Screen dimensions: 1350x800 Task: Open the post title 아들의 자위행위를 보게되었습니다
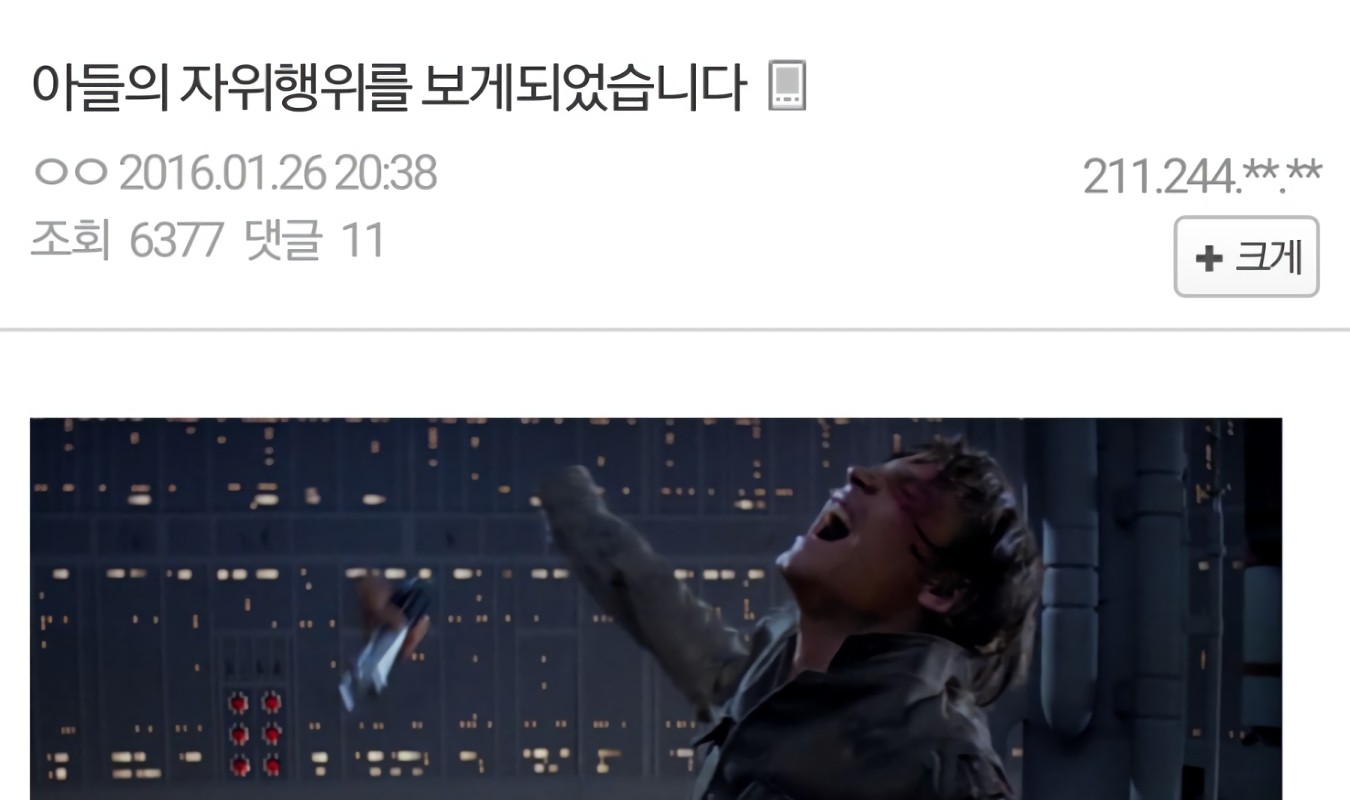(388, 87)
